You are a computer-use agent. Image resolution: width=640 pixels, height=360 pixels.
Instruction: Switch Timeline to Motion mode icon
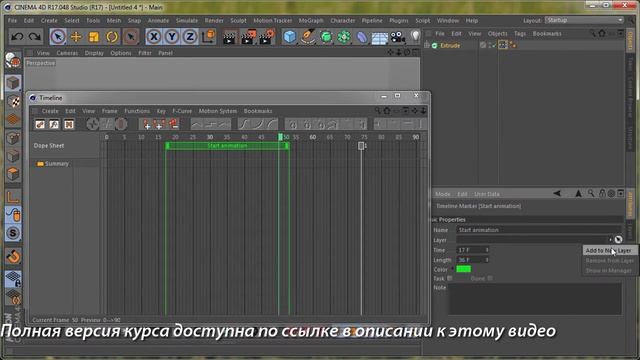pos(69,124)
